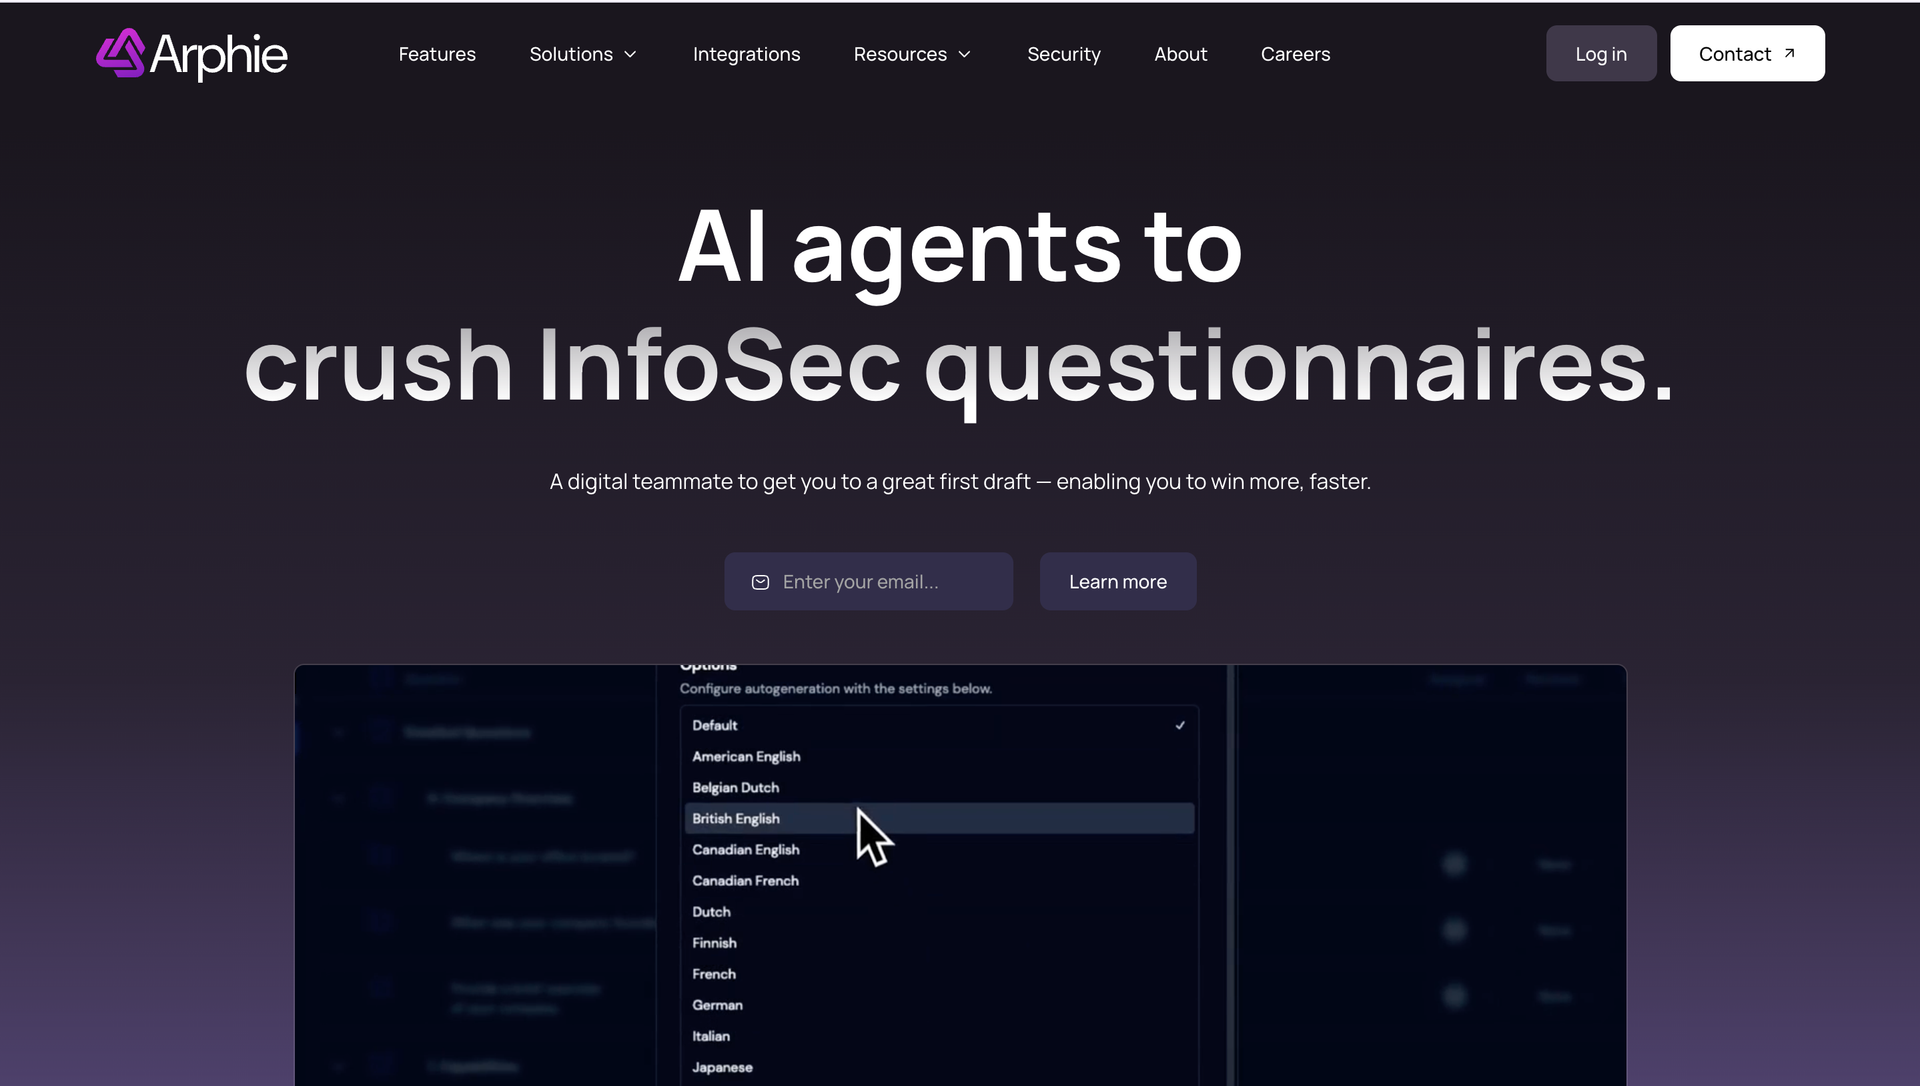Select American English from the list

coord(746,757)
